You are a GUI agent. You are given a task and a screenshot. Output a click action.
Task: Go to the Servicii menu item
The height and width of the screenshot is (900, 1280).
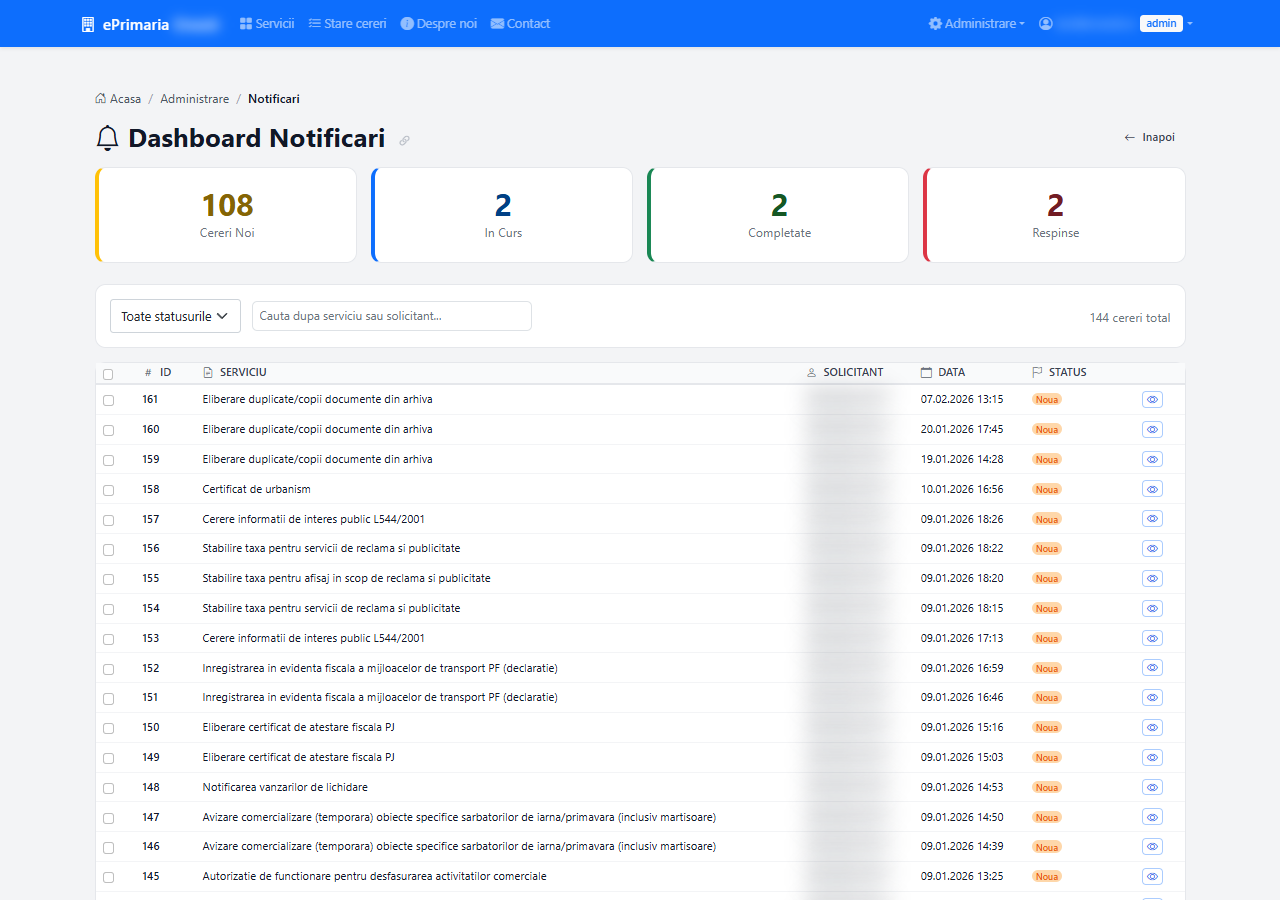click(x=267, y=23)
